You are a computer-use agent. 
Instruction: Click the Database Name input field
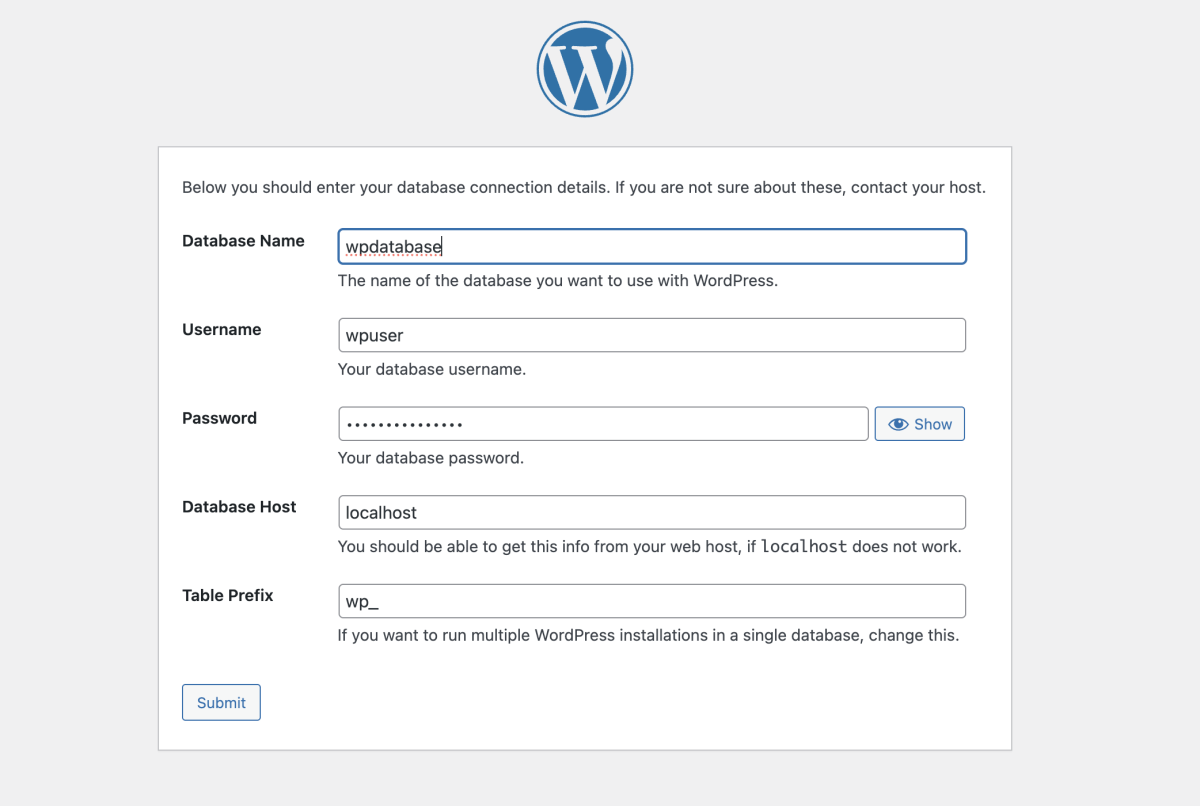[652, 247]
